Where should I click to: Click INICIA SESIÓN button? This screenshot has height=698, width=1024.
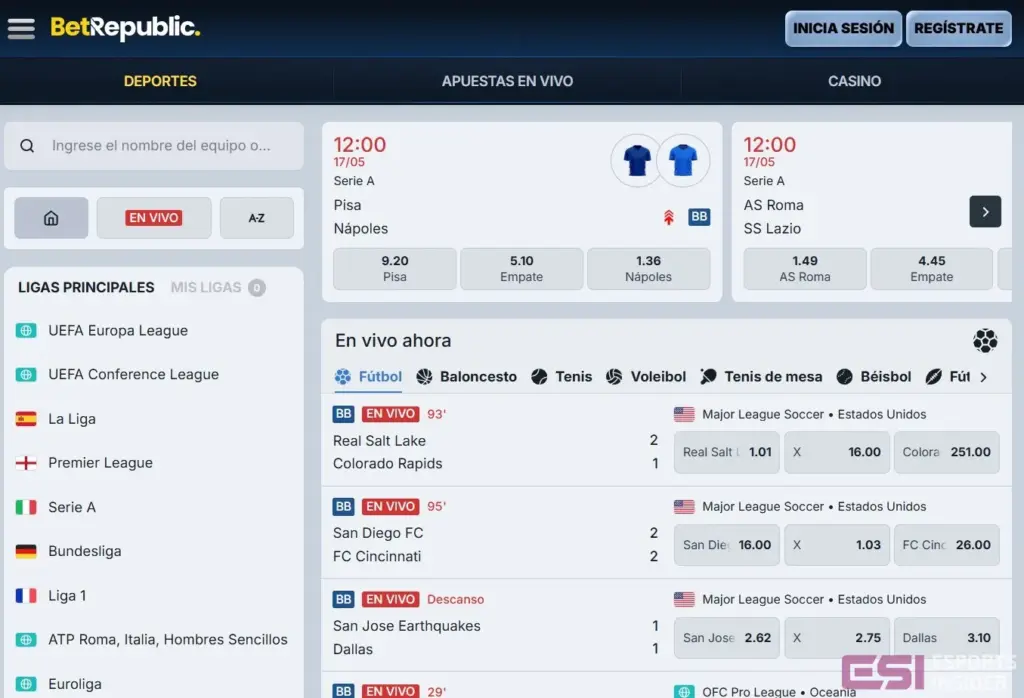[843, 28]
